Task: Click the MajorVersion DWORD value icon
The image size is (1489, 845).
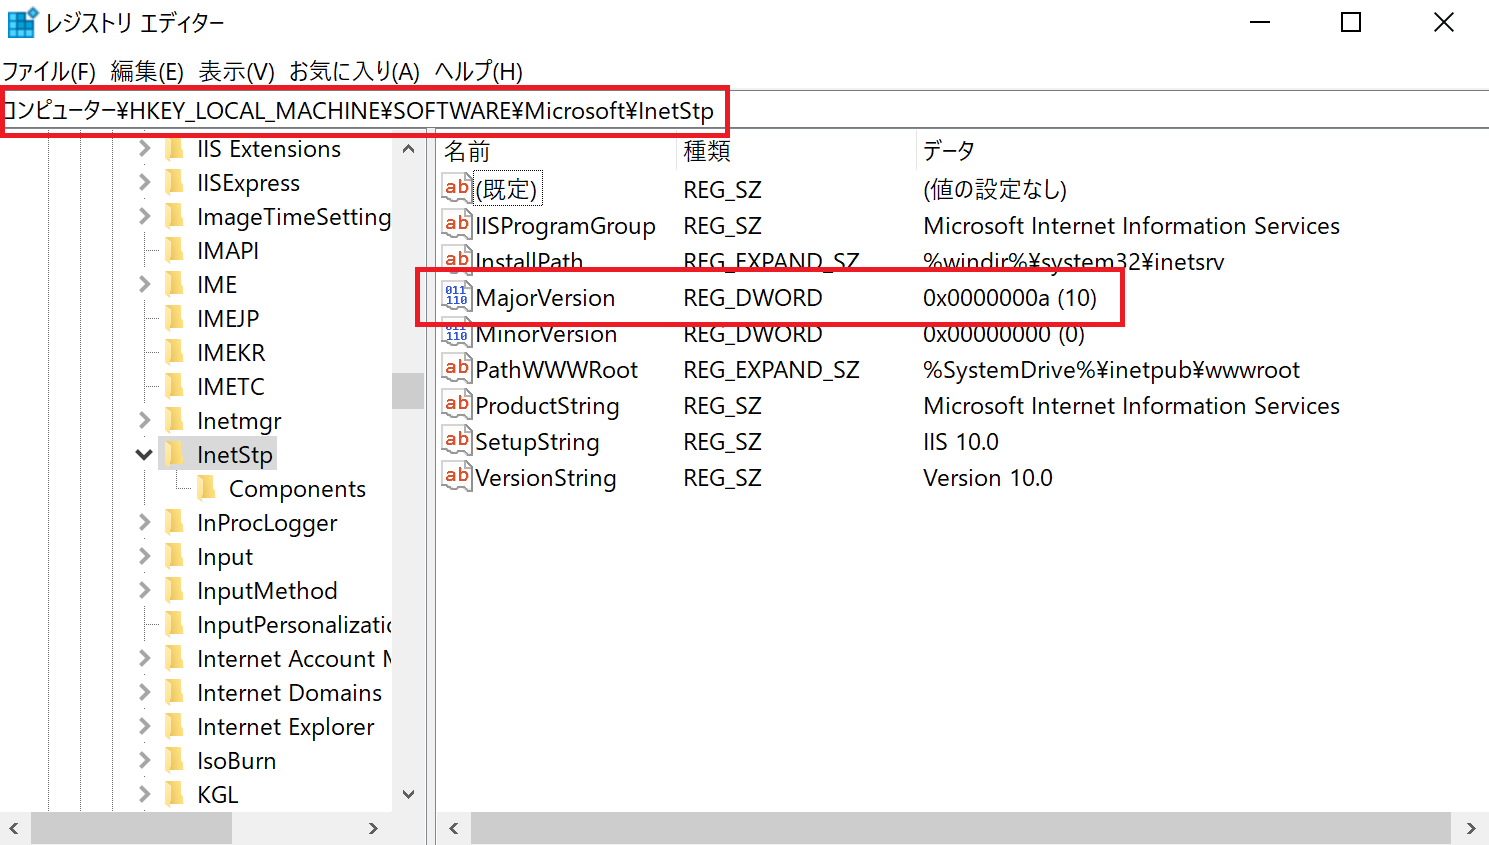Action: [x=456, y=297]
